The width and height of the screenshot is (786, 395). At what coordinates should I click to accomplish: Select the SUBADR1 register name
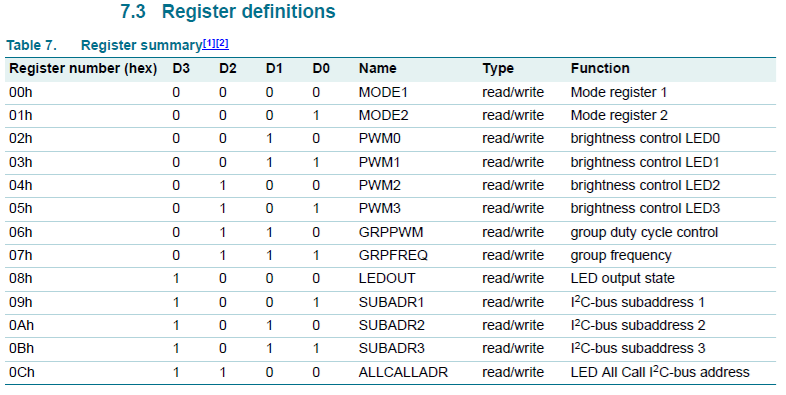point(391,303)
